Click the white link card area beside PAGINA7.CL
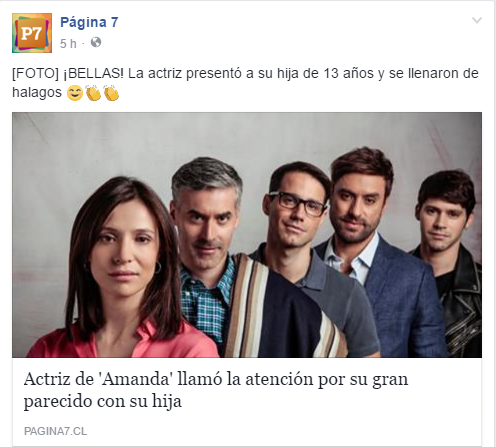Image resolution: width=496 pixels, height=447 pixels. pos(283,431)
